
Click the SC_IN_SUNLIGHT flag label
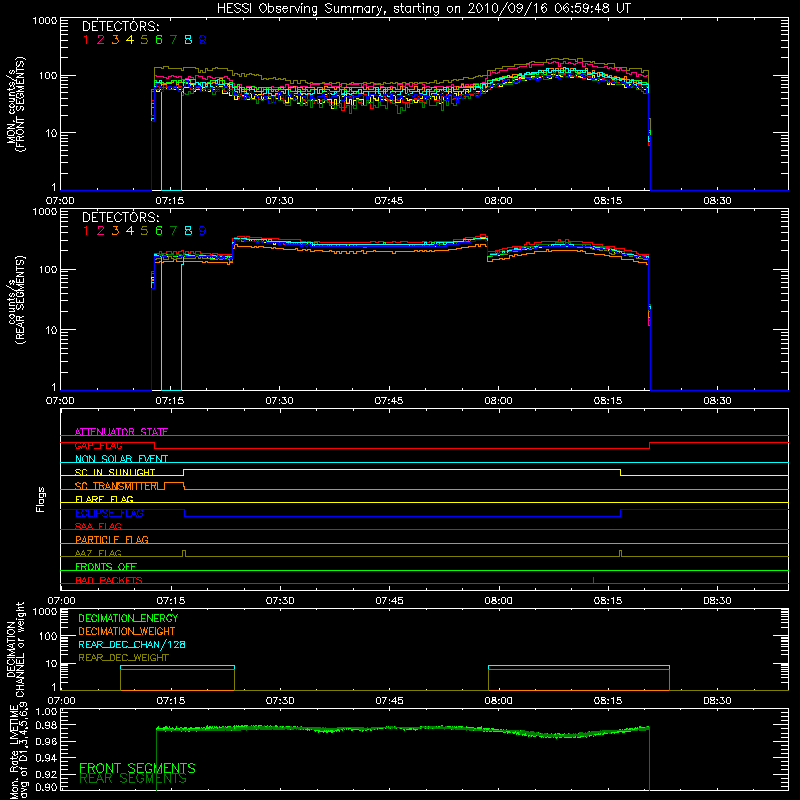(x=115, y=472)
